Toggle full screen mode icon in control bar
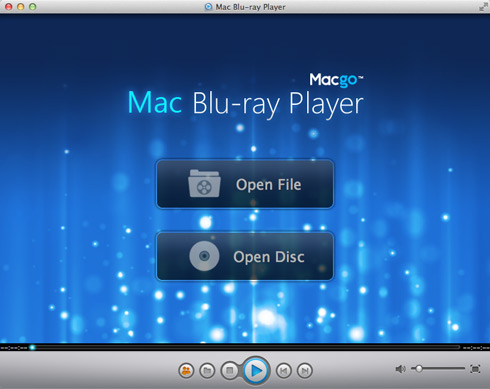Image resolution: width=490 pixels, height=389 pixels. [475, 369]
